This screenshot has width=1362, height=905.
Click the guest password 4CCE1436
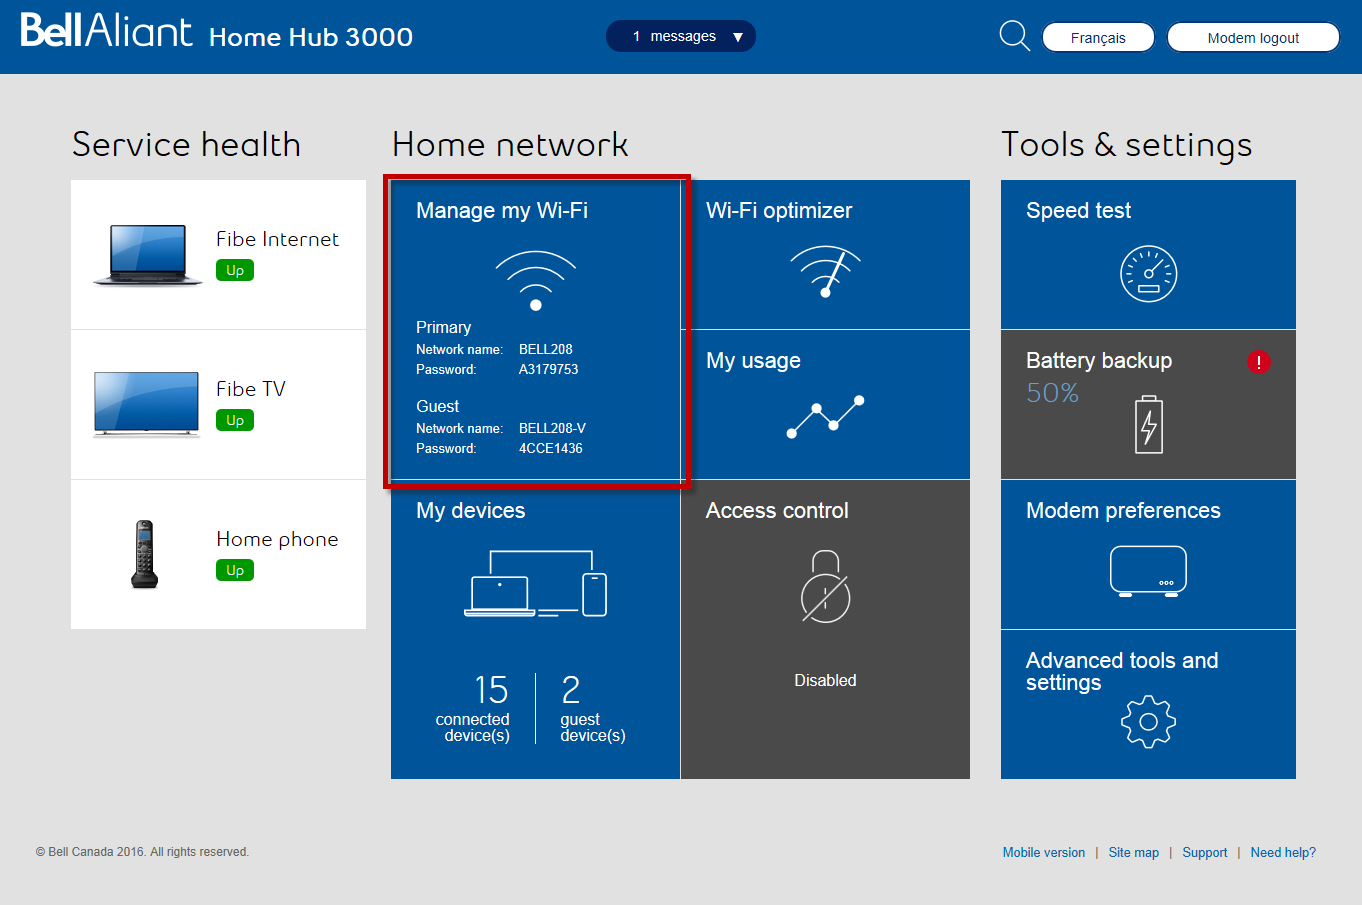550,448
